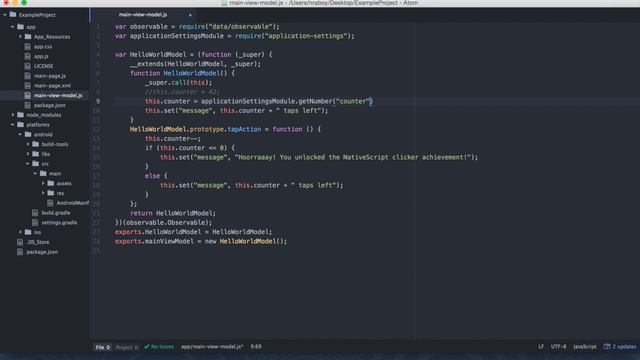This screenshot has width=640, height=360.
Task: Expand the assets folder arrow
Action: 43,183
